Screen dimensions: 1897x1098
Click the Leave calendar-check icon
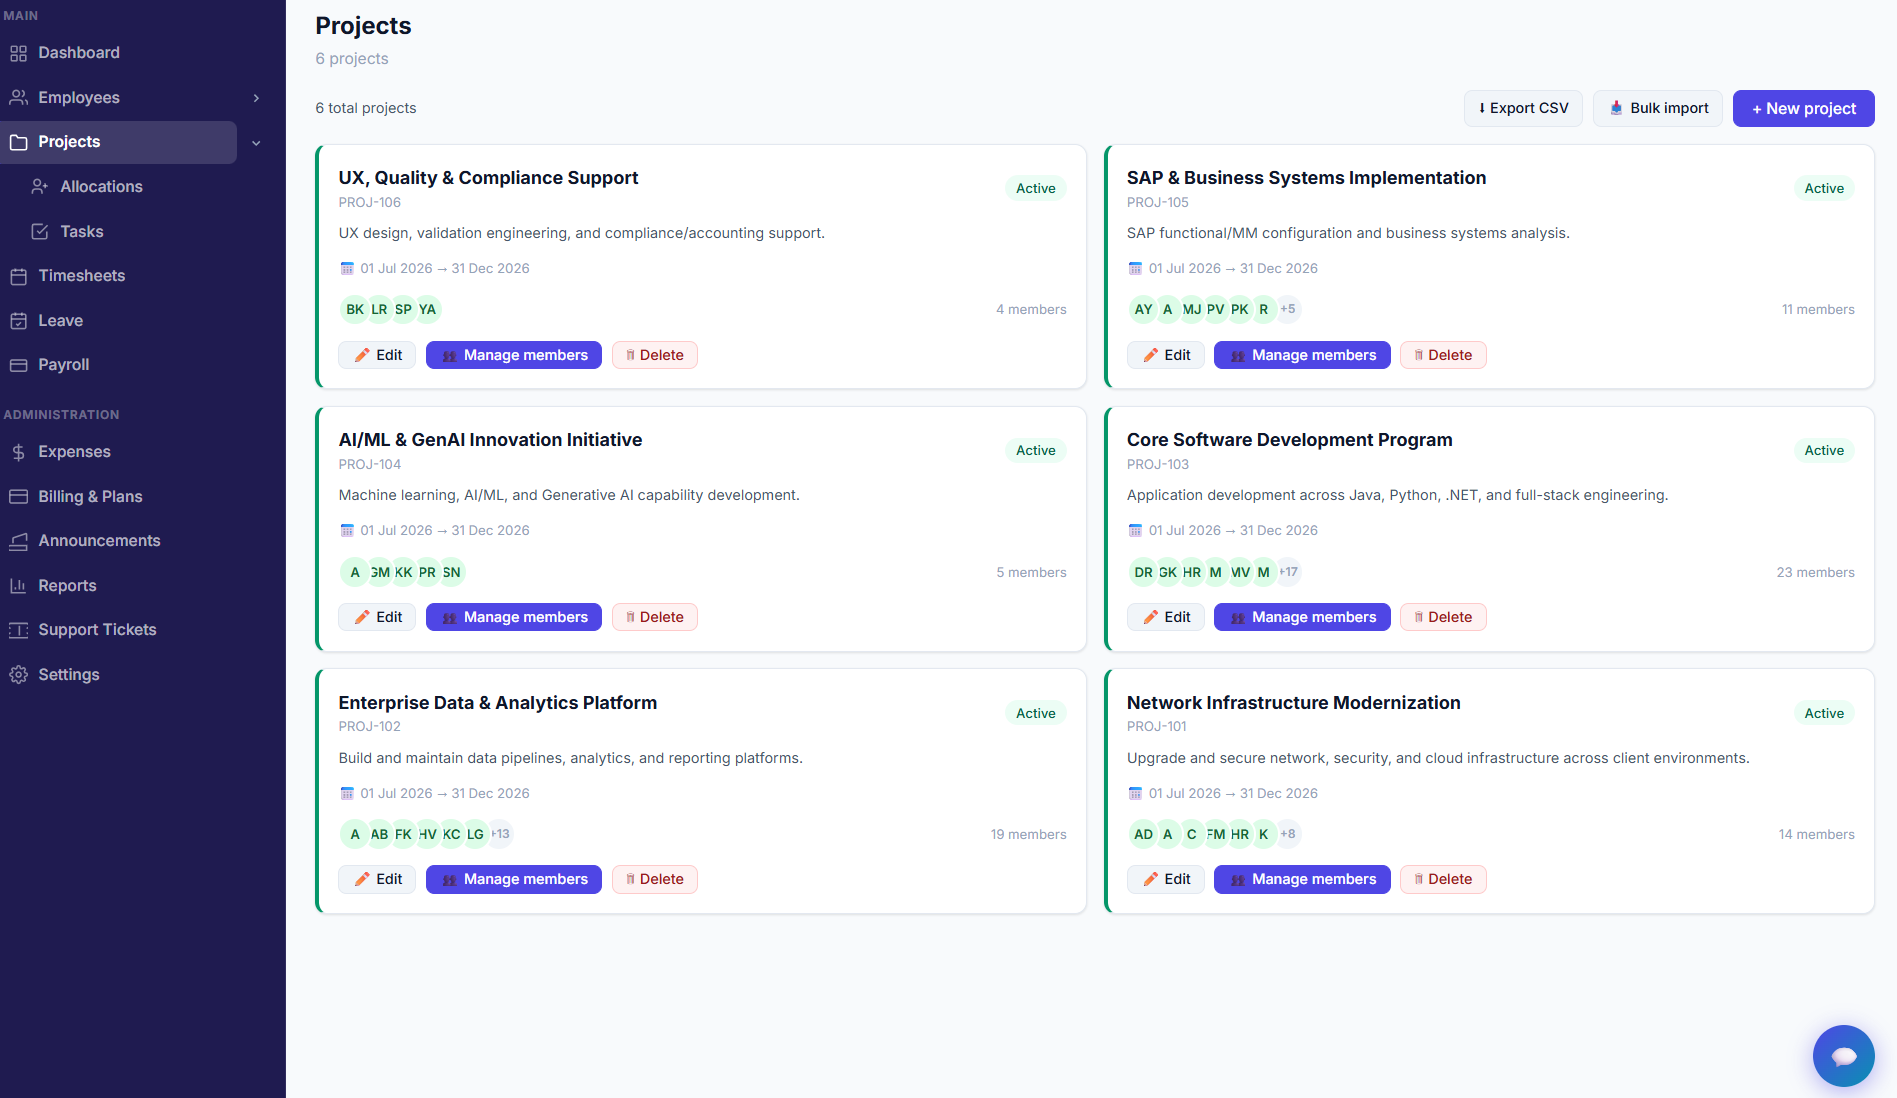(x=18, y=320)
